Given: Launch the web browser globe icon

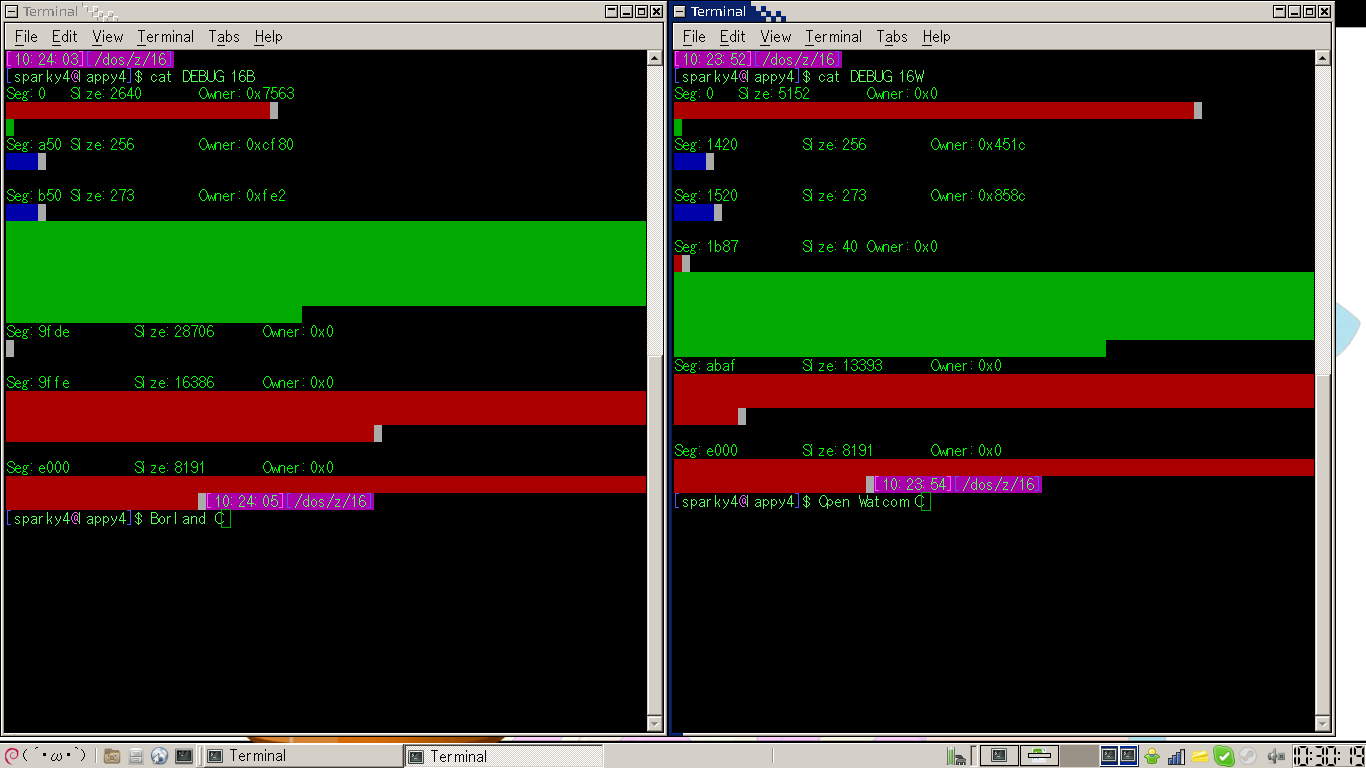Looking at the screenshot, I should tap(159, 756).
